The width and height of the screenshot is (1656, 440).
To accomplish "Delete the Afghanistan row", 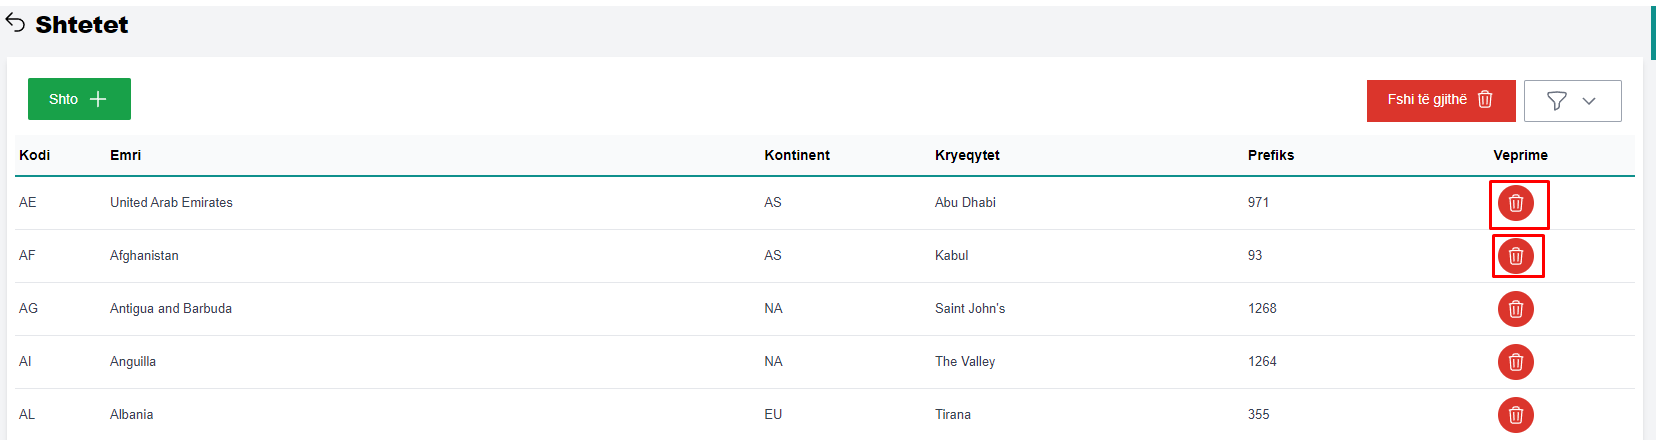I will (1515, 256).
